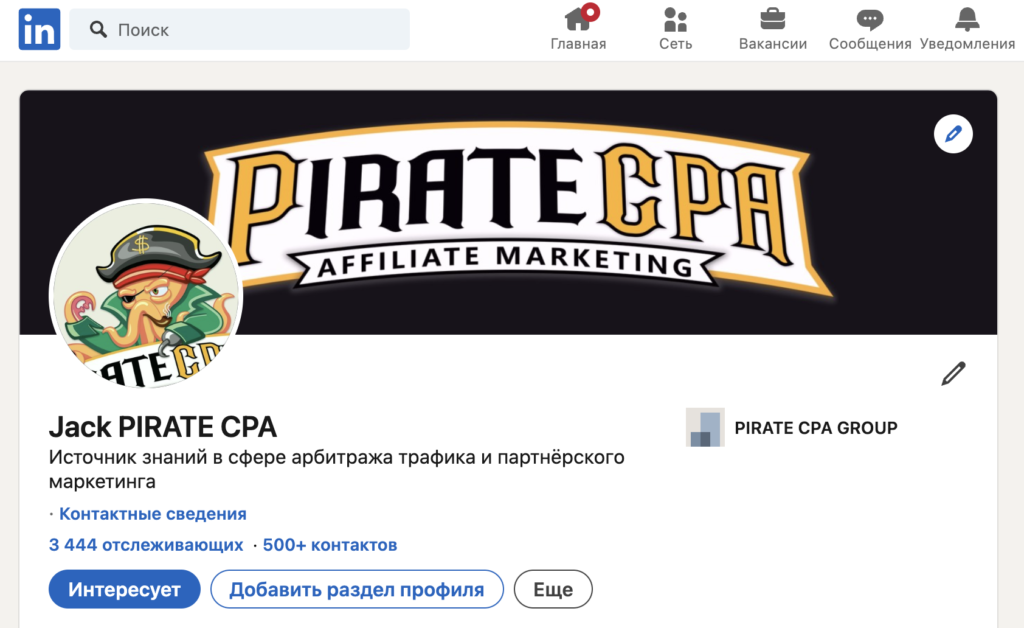Focus the Поиск search field
This screenshot has width=1024, height=628.
point(240,29)
